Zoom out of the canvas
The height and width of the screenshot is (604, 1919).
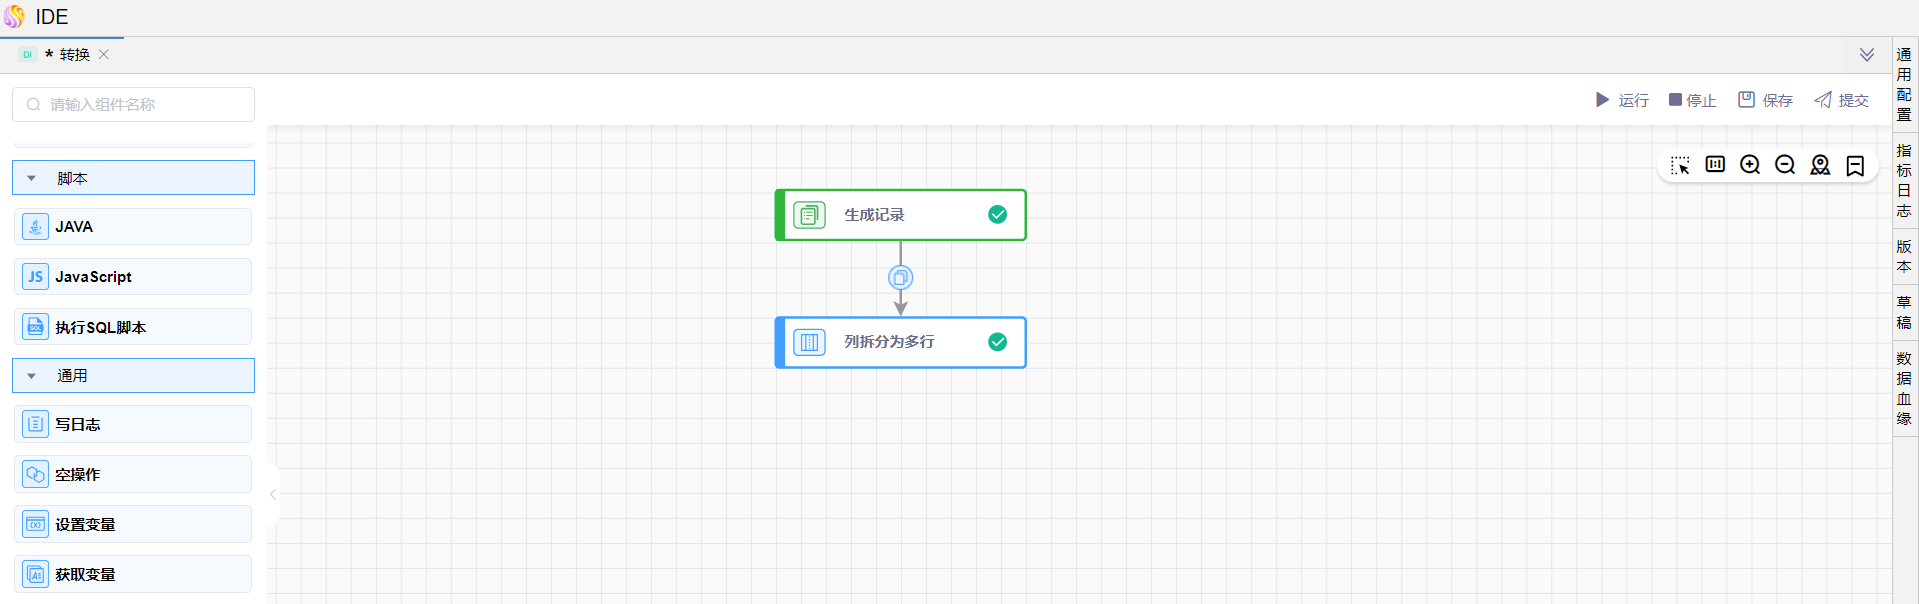1785,165
